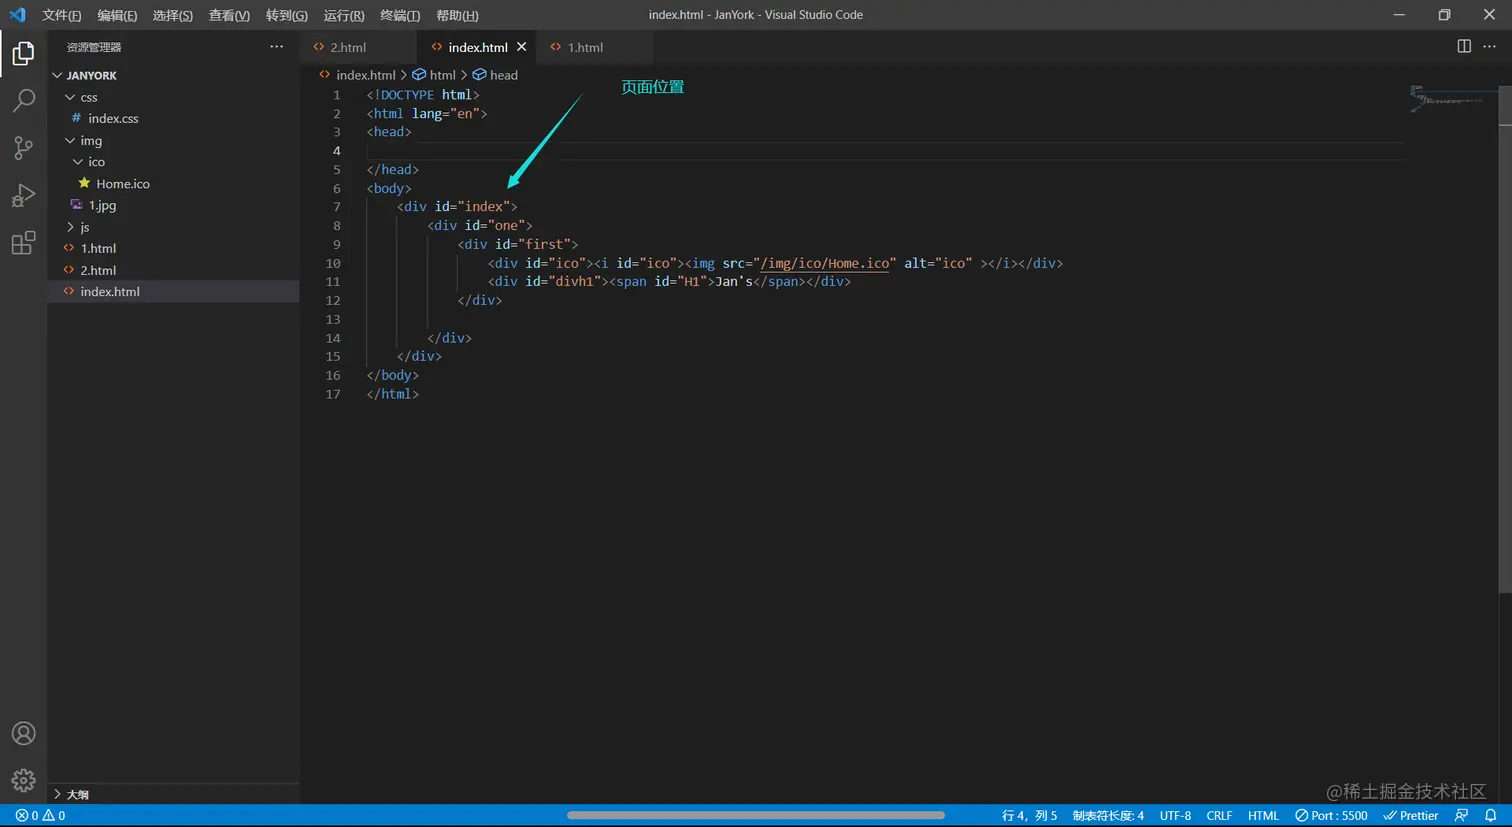1512x827 pixels.
Task: Open the Search view in activity bar
Action: point(23,100)
